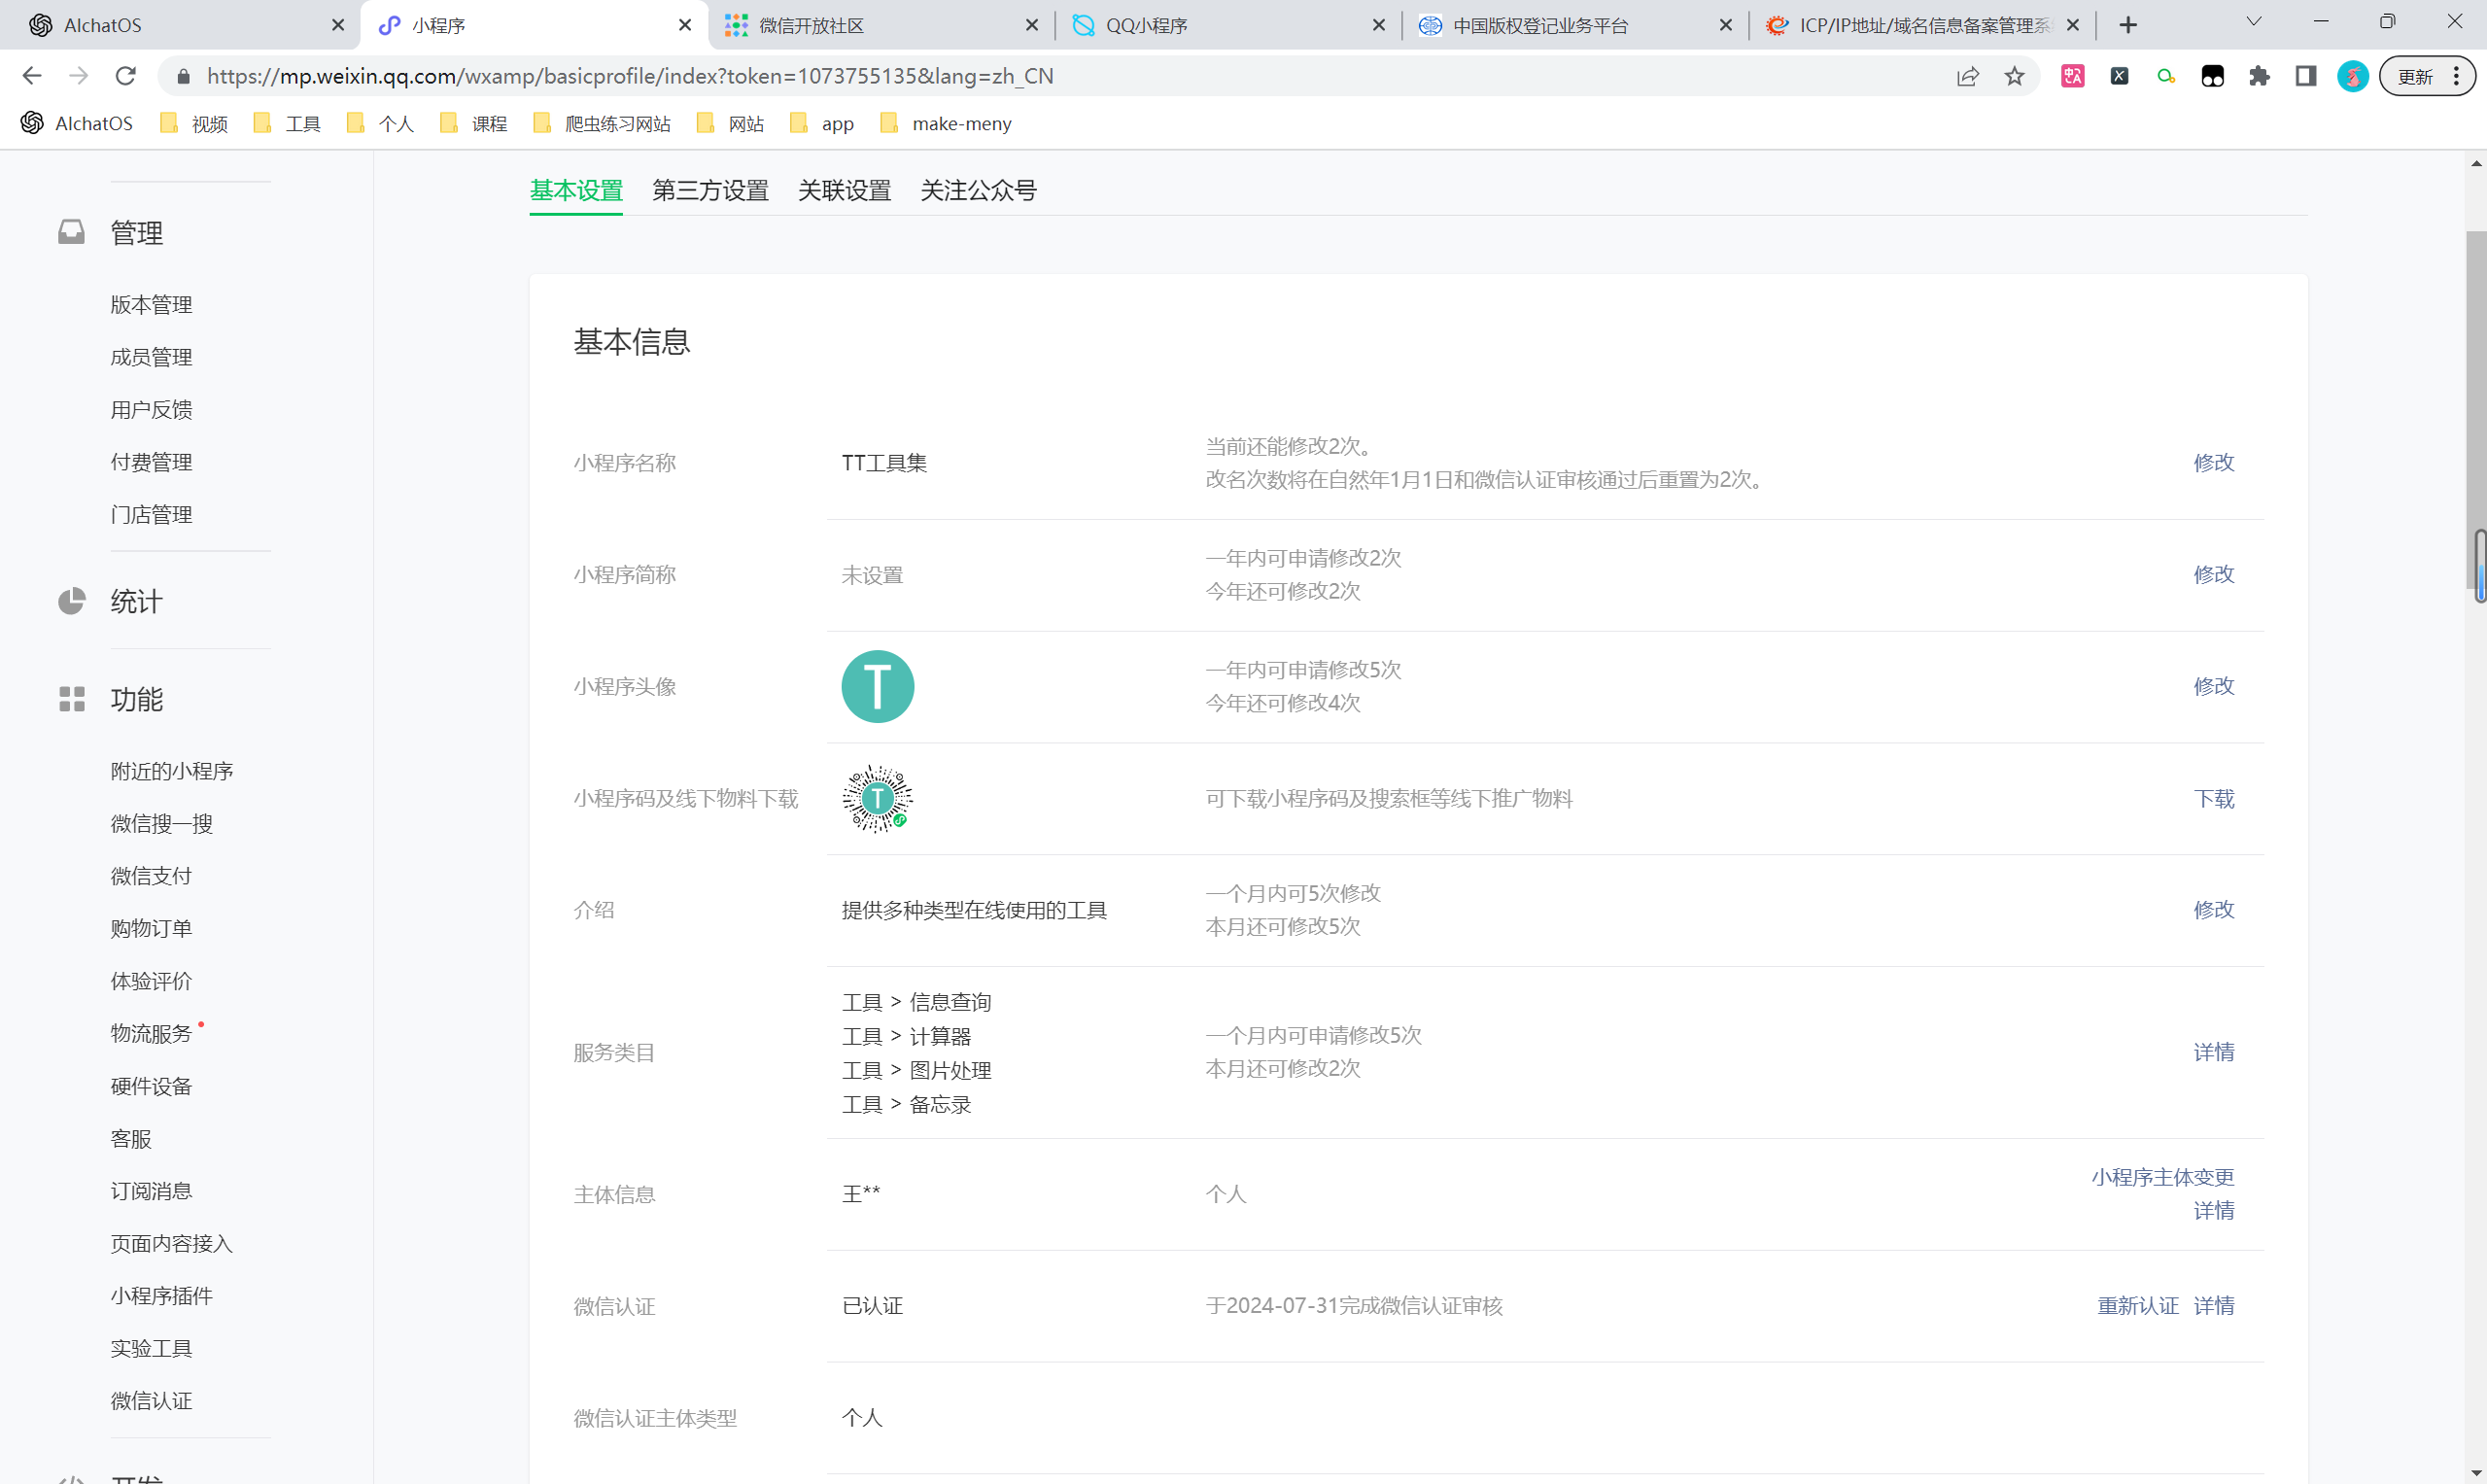Switch to the 第三方设置 tab
Image resolution: width=2487 pixels, height=1484 pixels.
click(710, 190)
